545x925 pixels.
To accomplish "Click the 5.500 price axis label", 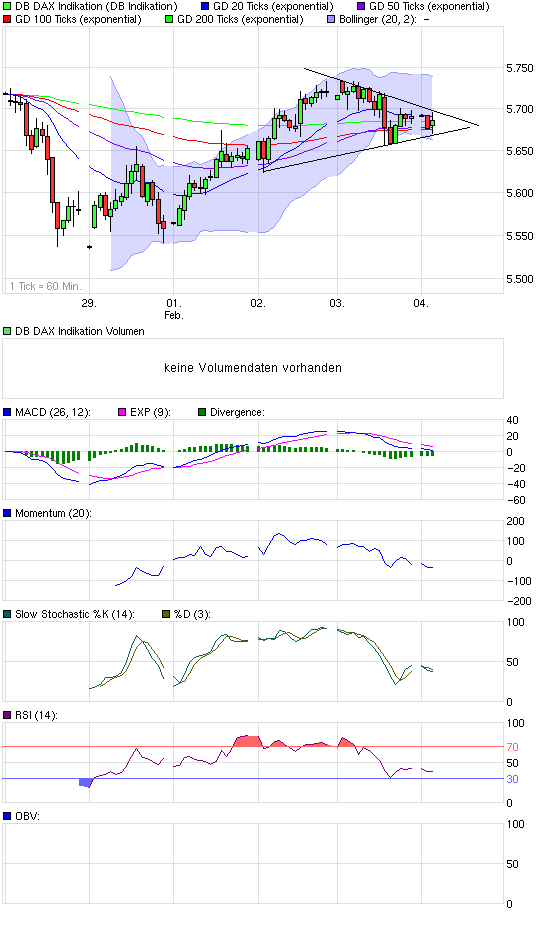I will pyautogui.click(x=520, y=278).
